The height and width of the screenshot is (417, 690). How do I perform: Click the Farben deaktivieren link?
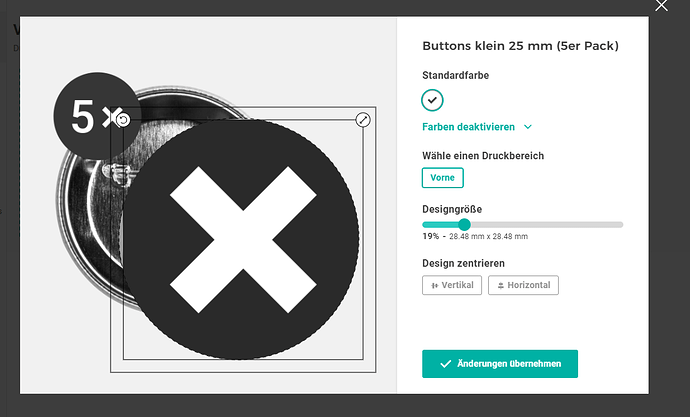pyautogui.click(x=468, y=127)
